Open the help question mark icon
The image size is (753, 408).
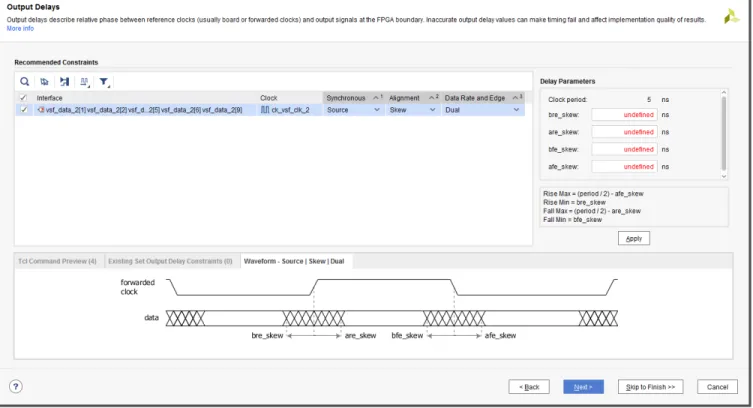[16, 386]
